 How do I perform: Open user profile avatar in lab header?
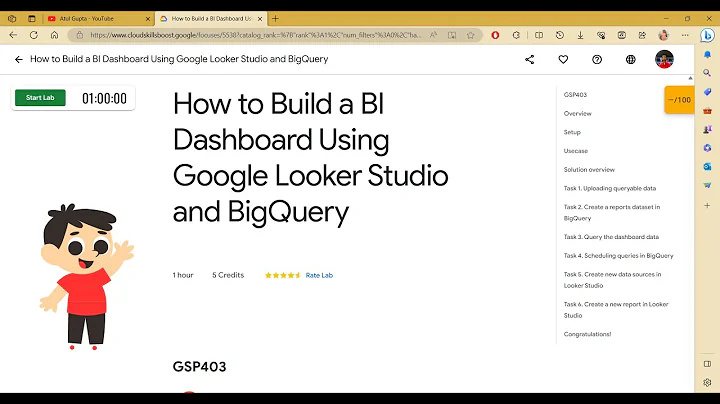pyautogui.click(x=664, y=59)
